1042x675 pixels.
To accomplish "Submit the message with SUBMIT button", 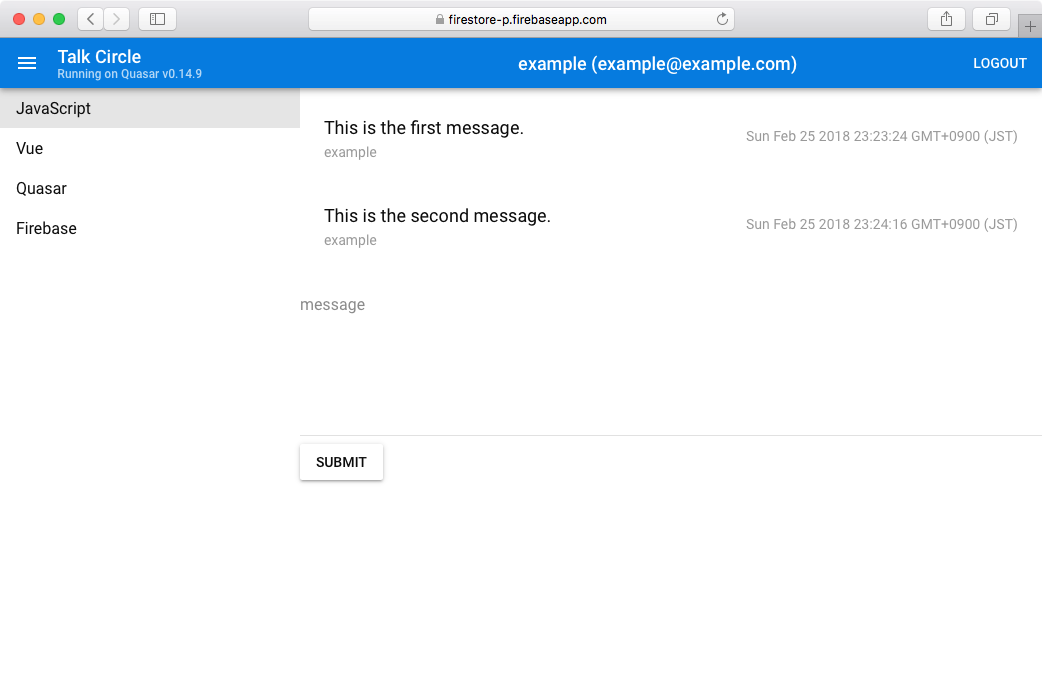I will coord(341,462).
